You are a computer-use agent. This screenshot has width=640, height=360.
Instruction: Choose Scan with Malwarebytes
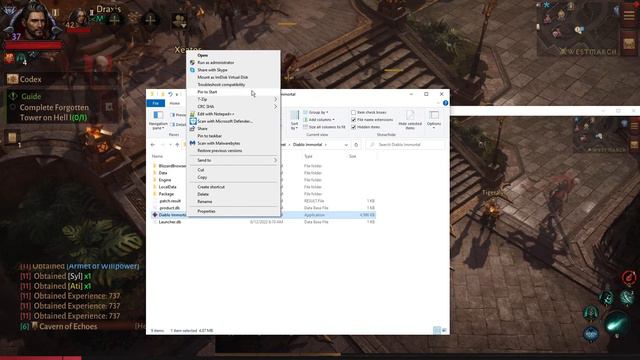(x=219, y=143)
